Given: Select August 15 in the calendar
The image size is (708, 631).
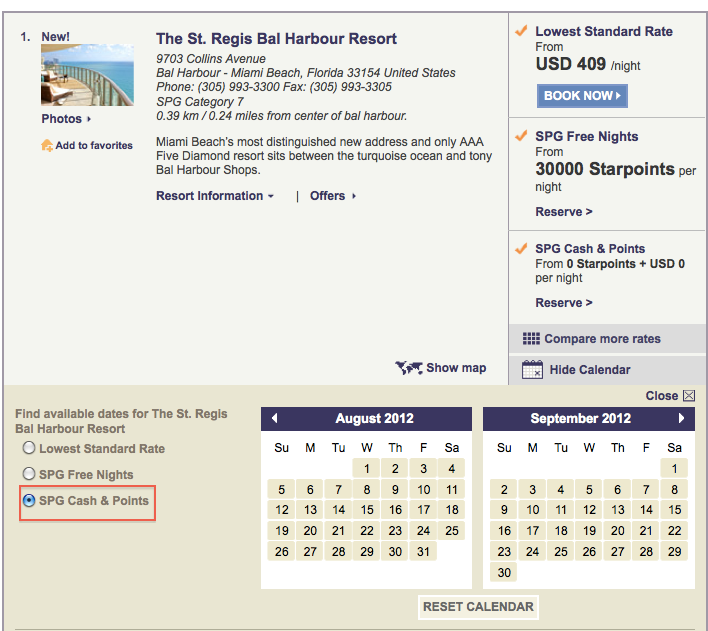Looking at the screenshot, I should pyautogui.click(x=367, y=510).
